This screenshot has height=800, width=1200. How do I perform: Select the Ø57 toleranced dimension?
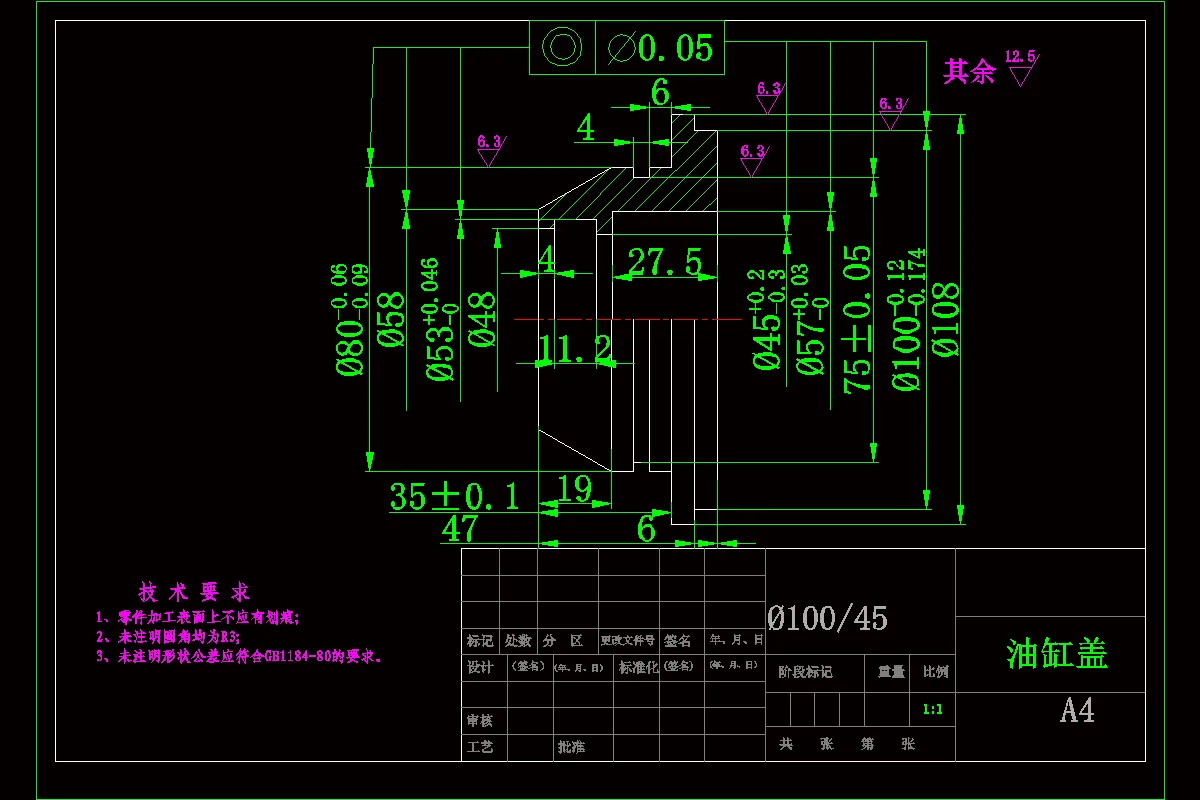(810, 320)
